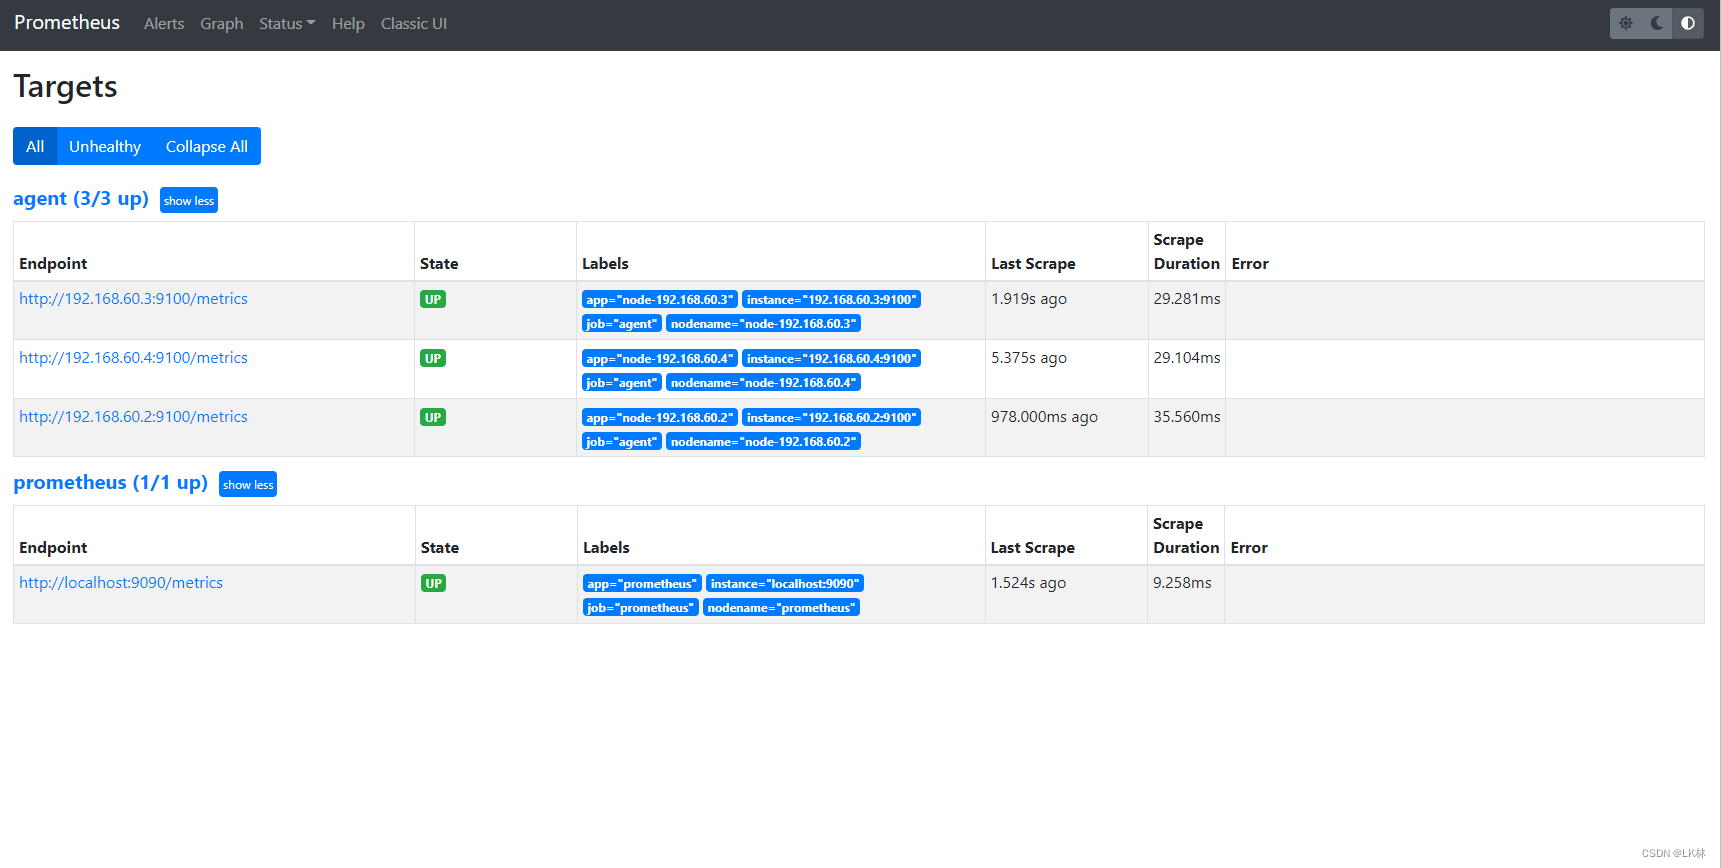Click label nodename="node-192.168.60.2"
This screenshot has height=868, width=1721.
coord(763,441)
